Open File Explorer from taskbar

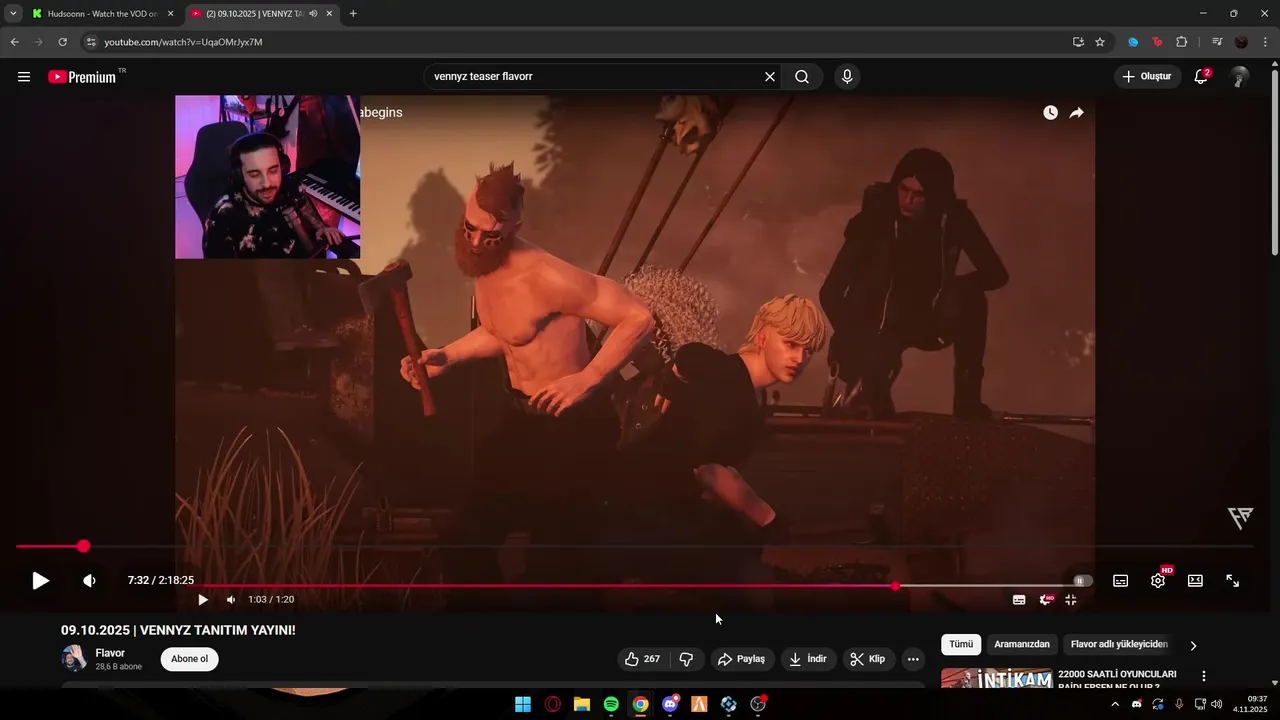pos(582,704)
